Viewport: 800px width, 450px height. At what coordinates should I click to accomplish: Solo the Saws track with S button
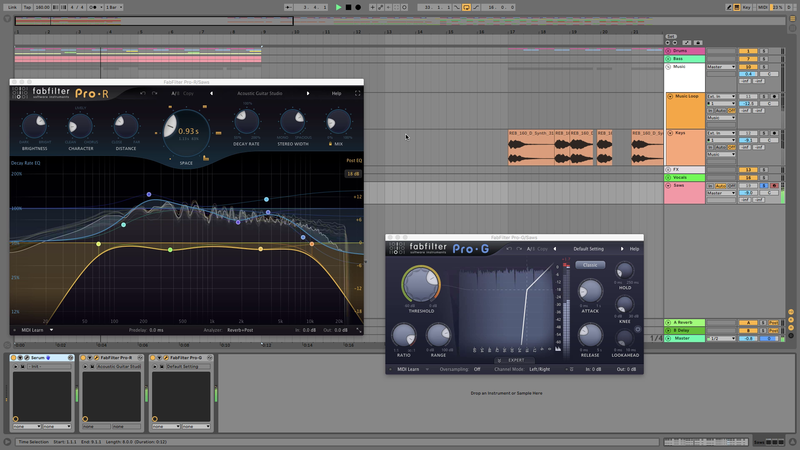tap(764, 186)
